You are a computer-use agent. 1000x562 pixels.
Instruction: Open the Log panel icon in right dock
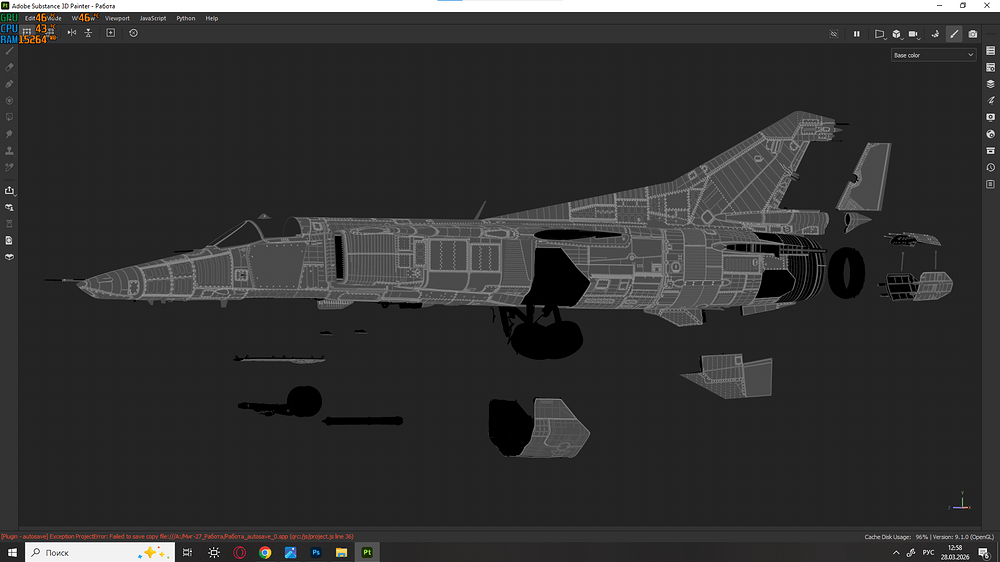pyautogui.click(x=990, y=184)
